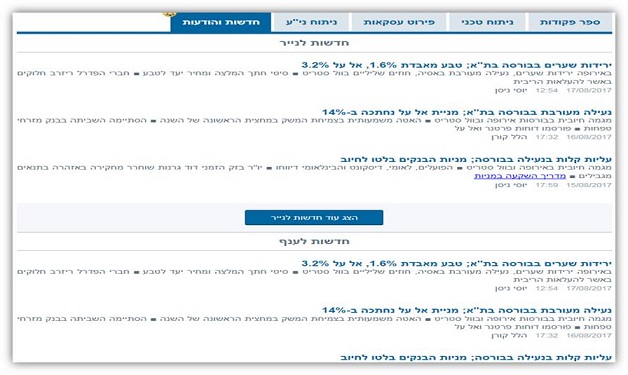Open the נעילה מעורבת headline under חדשות לענף
Screen dimensions: 628x375
click(x=467, y=310)
